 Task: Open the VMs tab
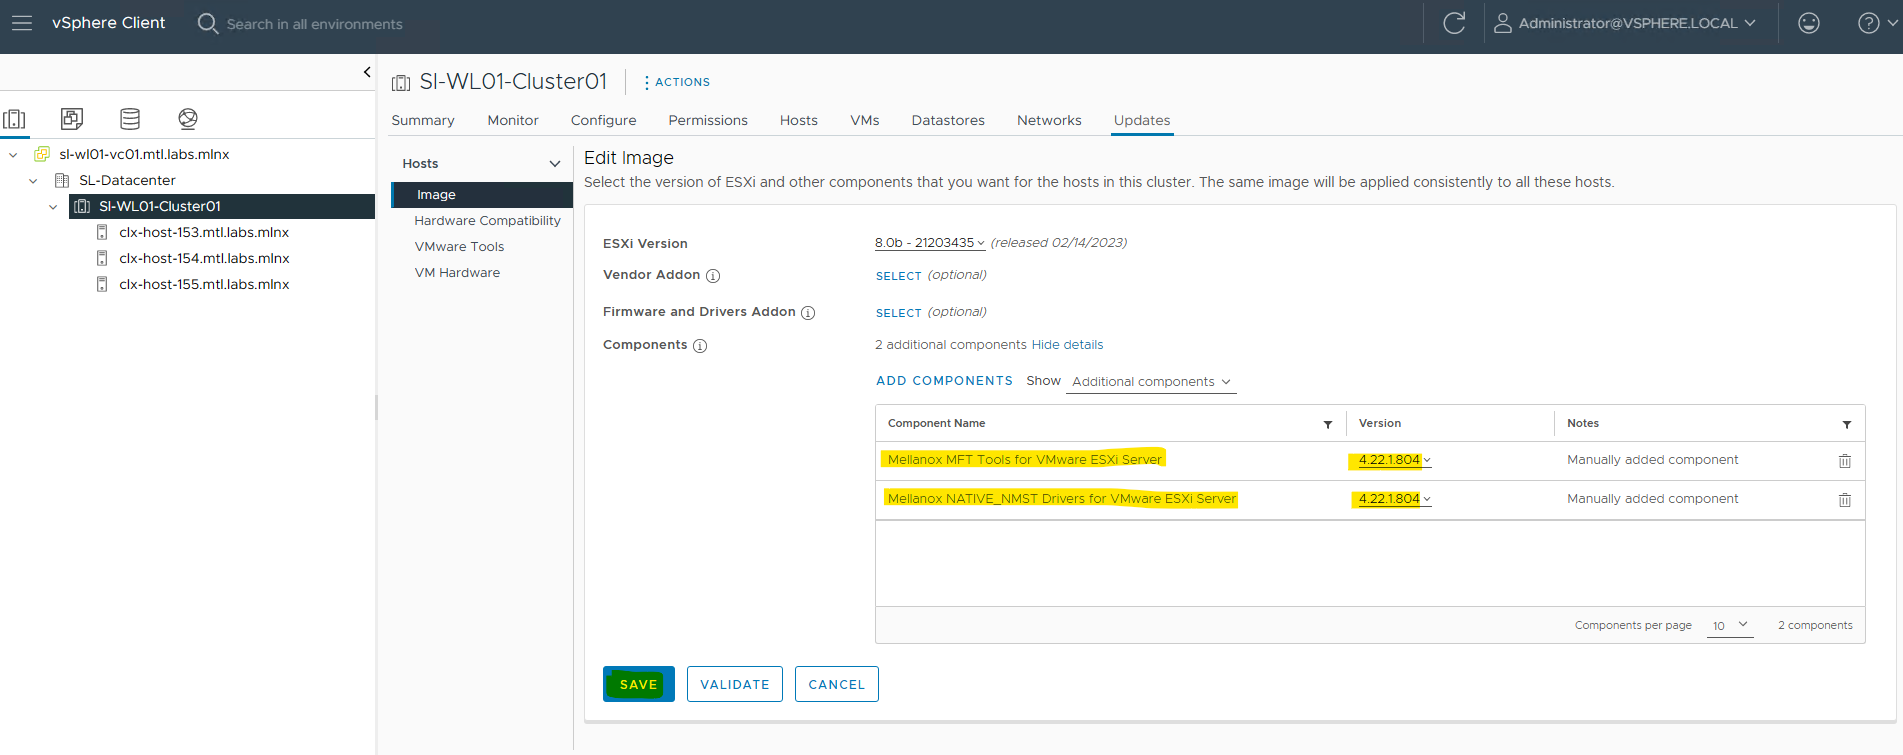point(865,120)
